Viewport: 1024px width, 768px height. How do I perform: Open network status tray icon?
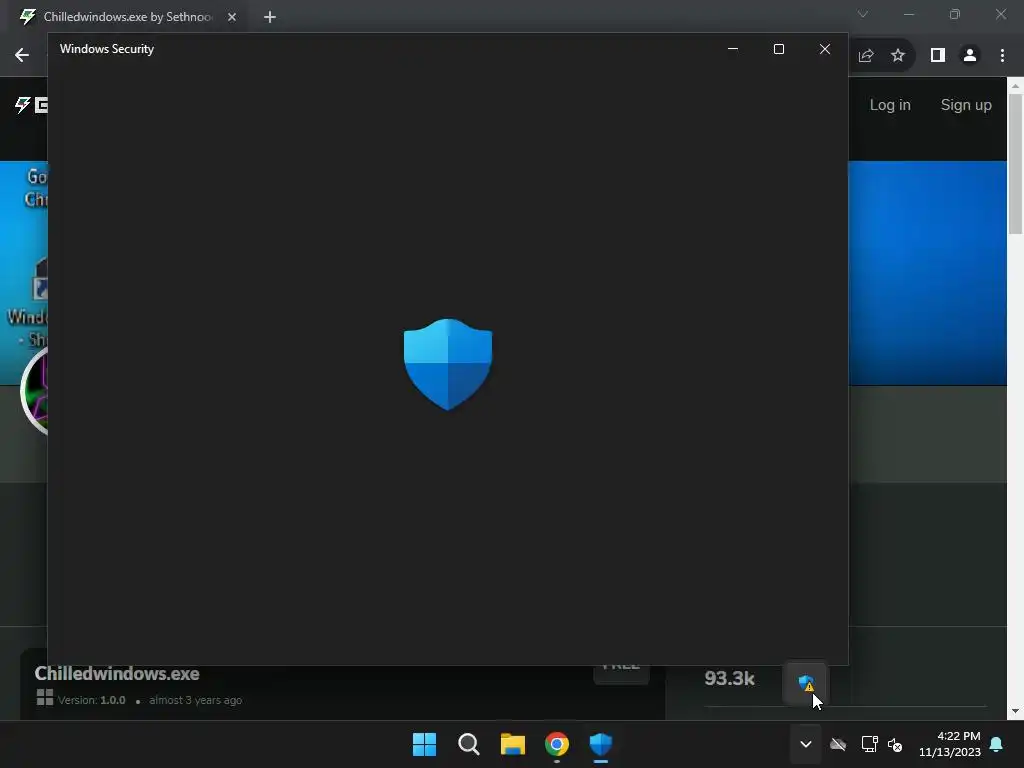coord(869,744)
